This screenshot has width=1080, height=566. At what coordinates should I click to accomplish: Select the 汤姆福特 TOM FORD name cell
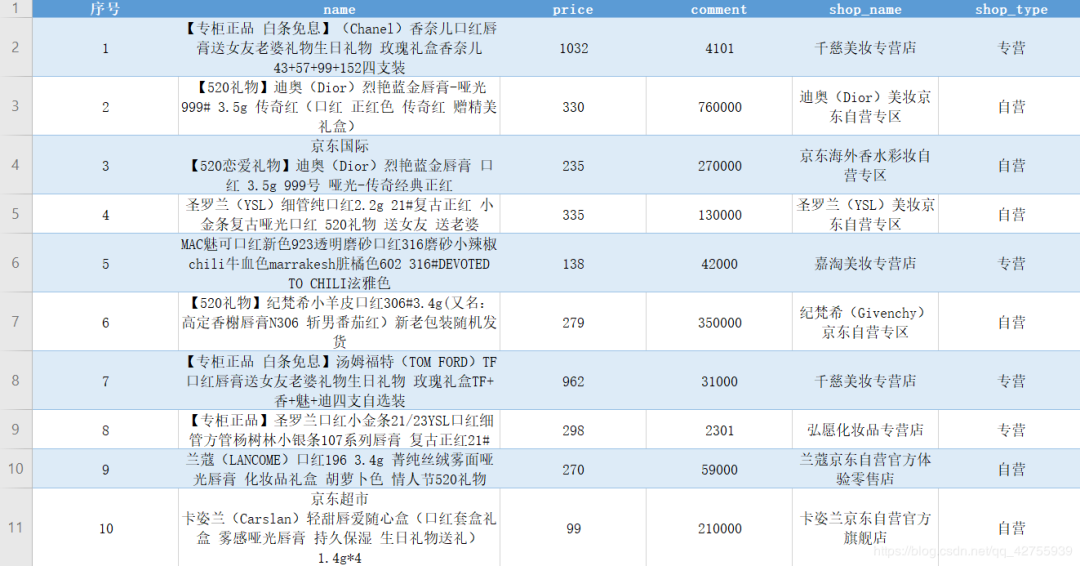pyautogui.click(x=340, y=381)
